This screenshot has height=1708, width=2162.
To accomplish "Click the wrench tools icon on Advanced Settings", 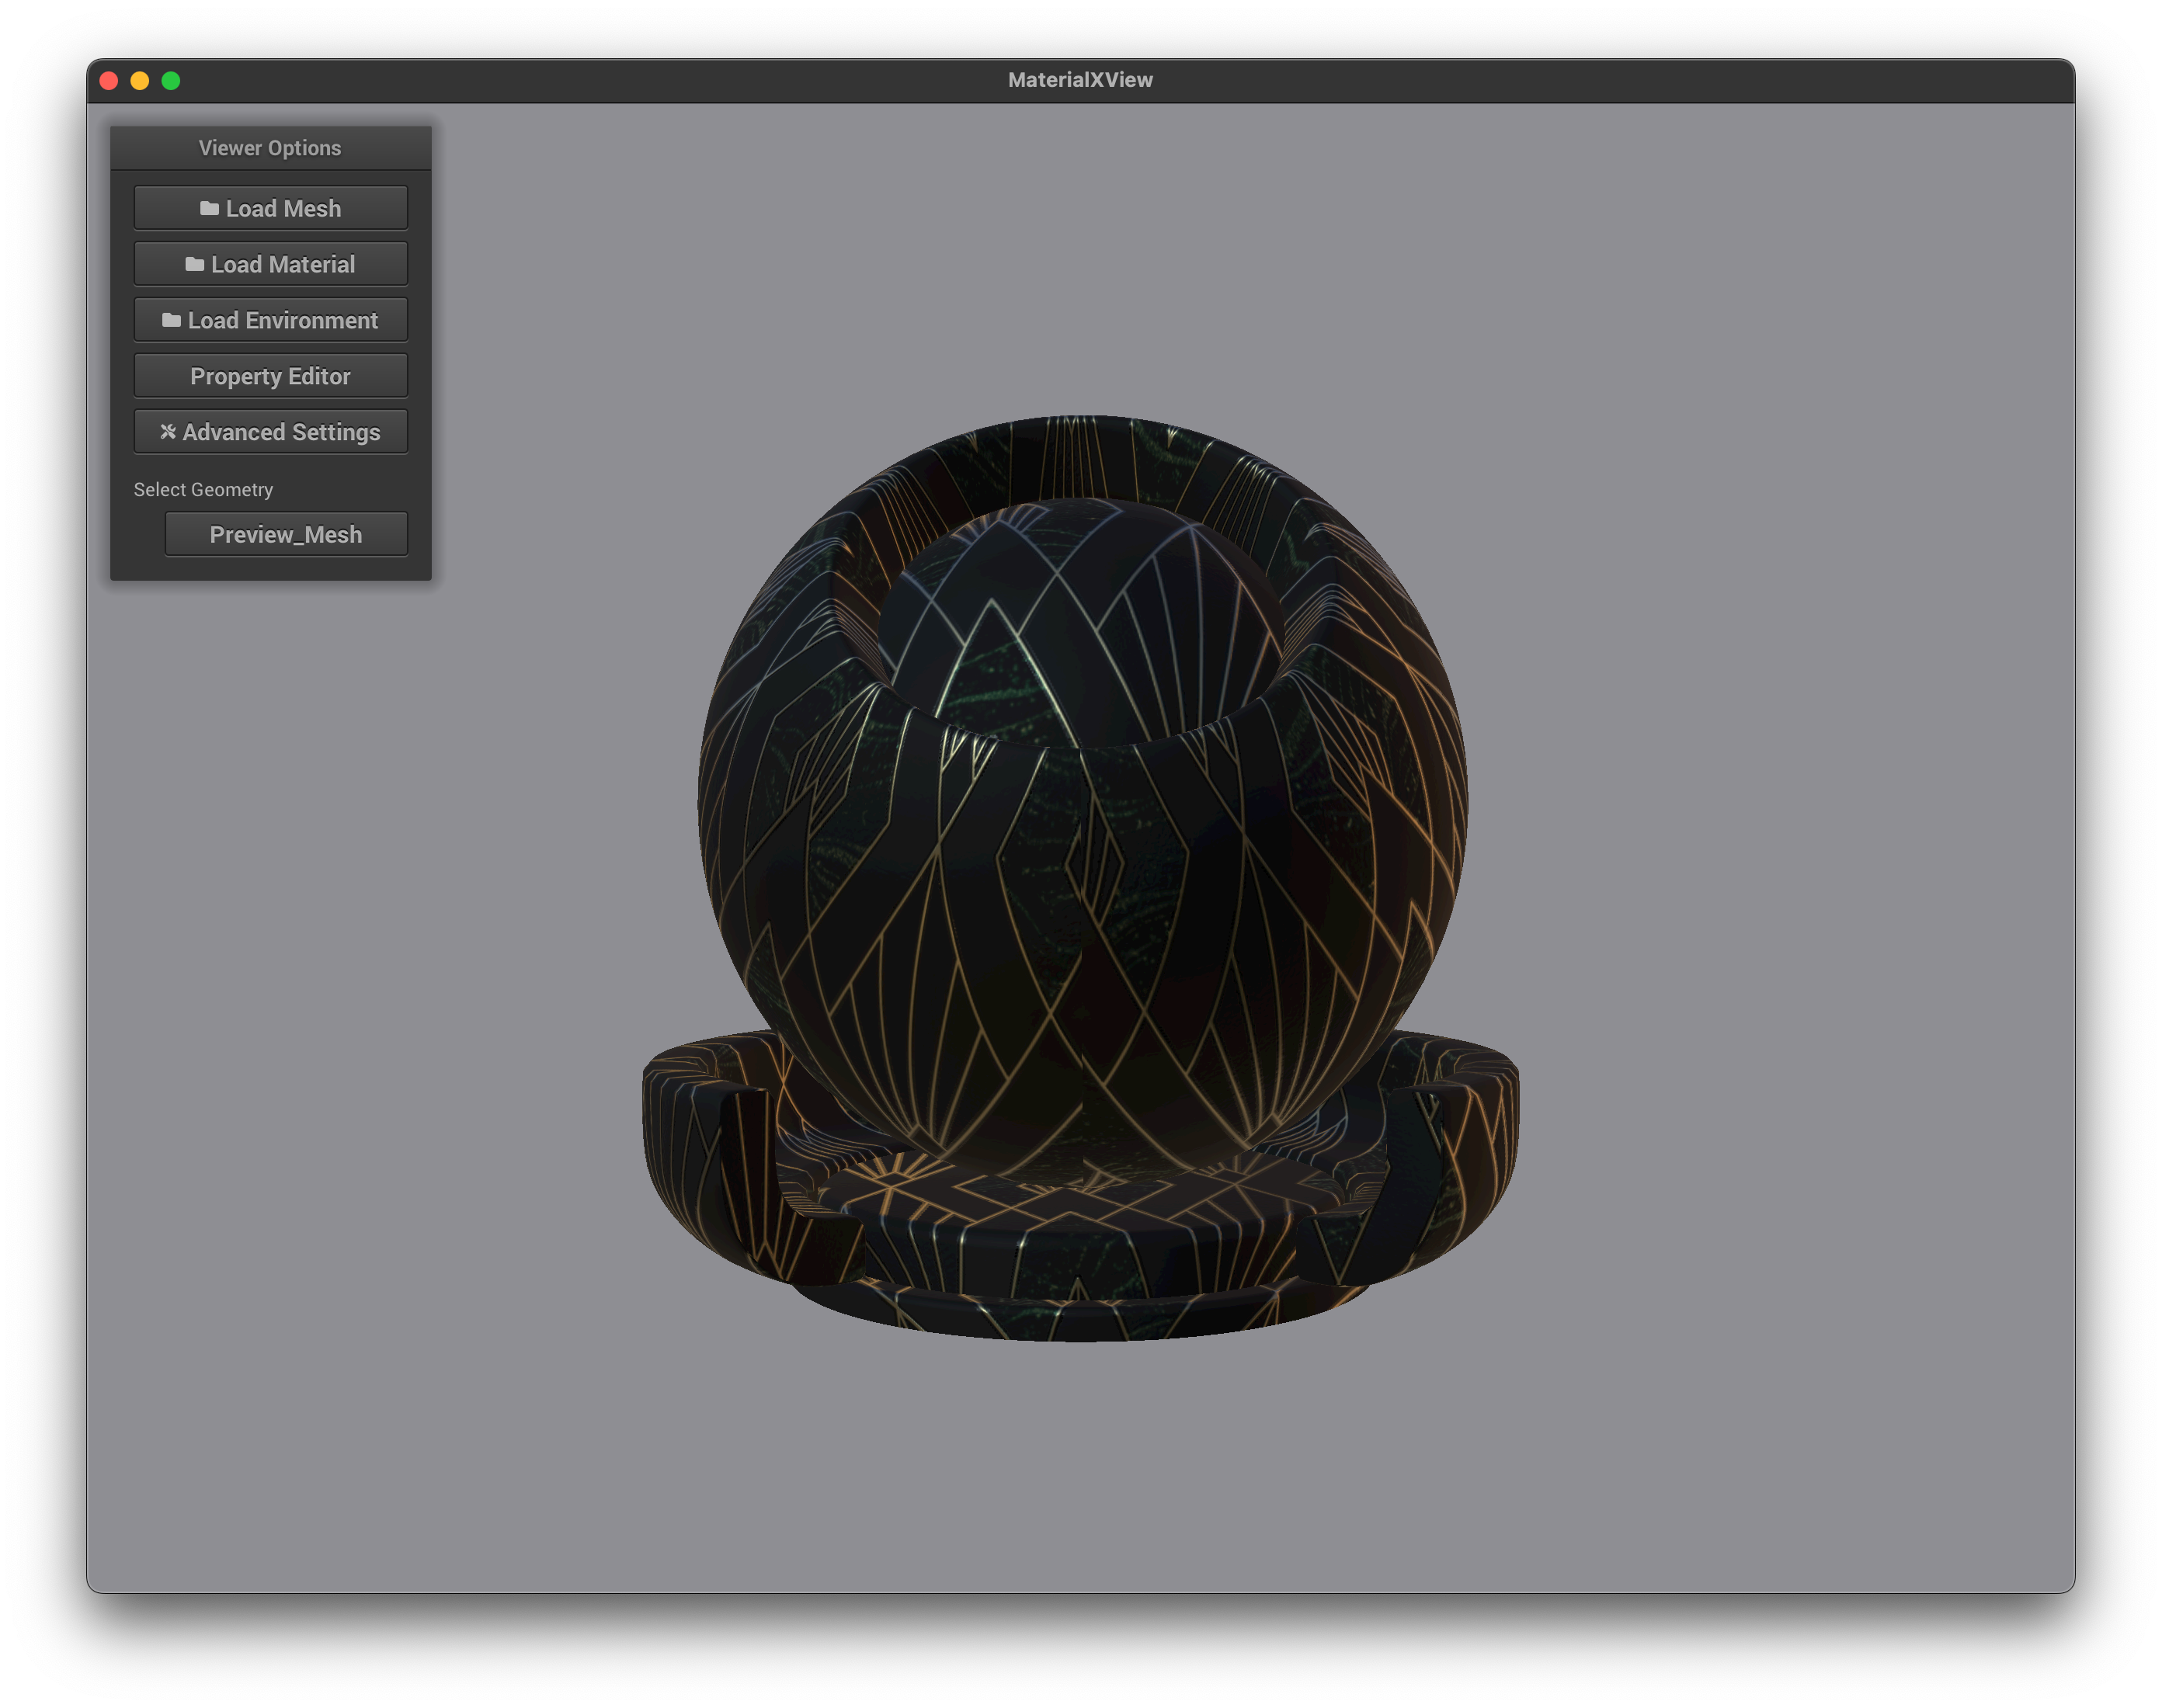I will click(x=168, y=431).
